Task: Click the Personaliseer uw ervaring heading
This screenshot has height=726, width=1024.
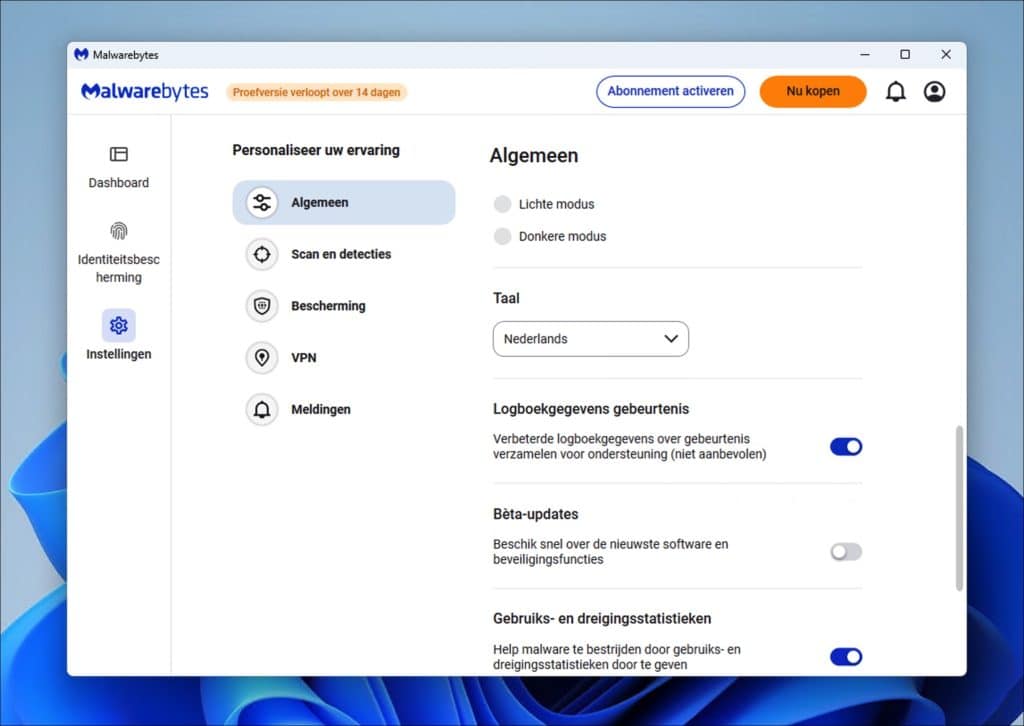Action: tap(316, 150)
